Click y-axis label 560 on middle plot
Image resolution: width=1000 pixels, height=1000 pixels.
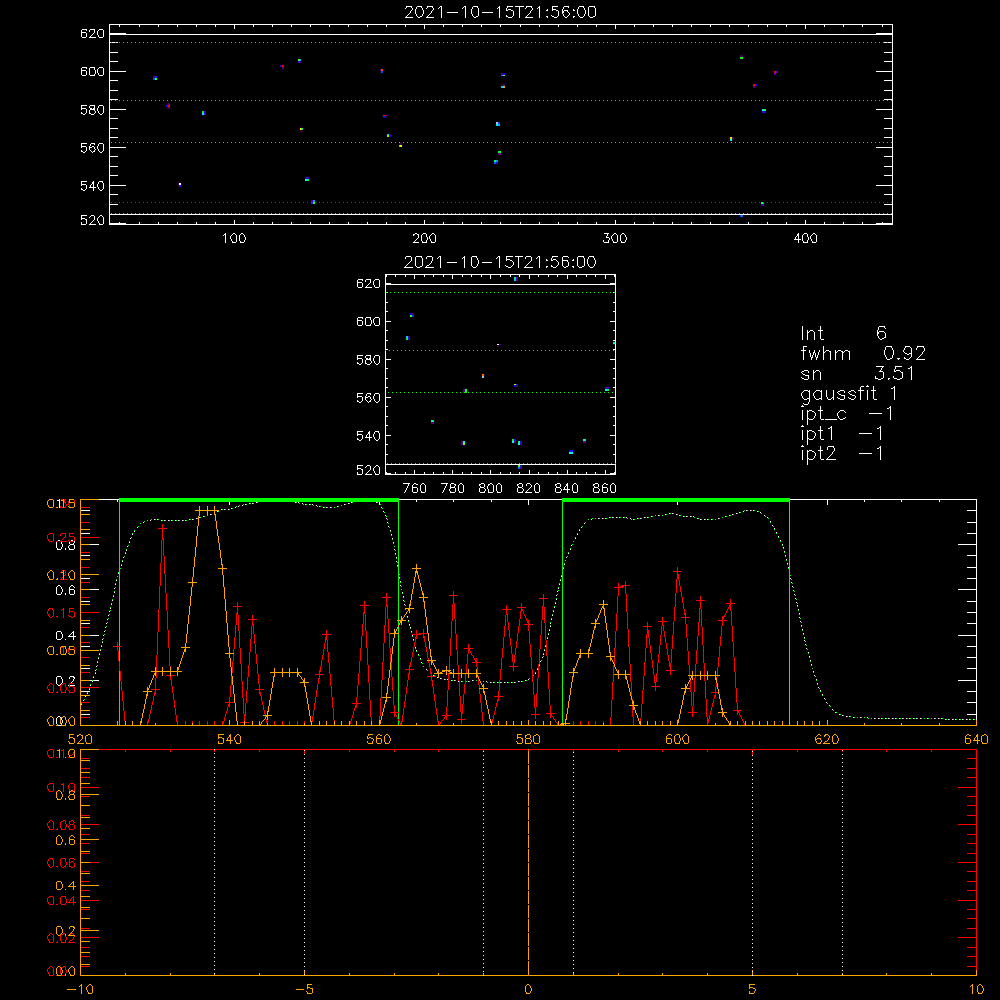[368, 398]
